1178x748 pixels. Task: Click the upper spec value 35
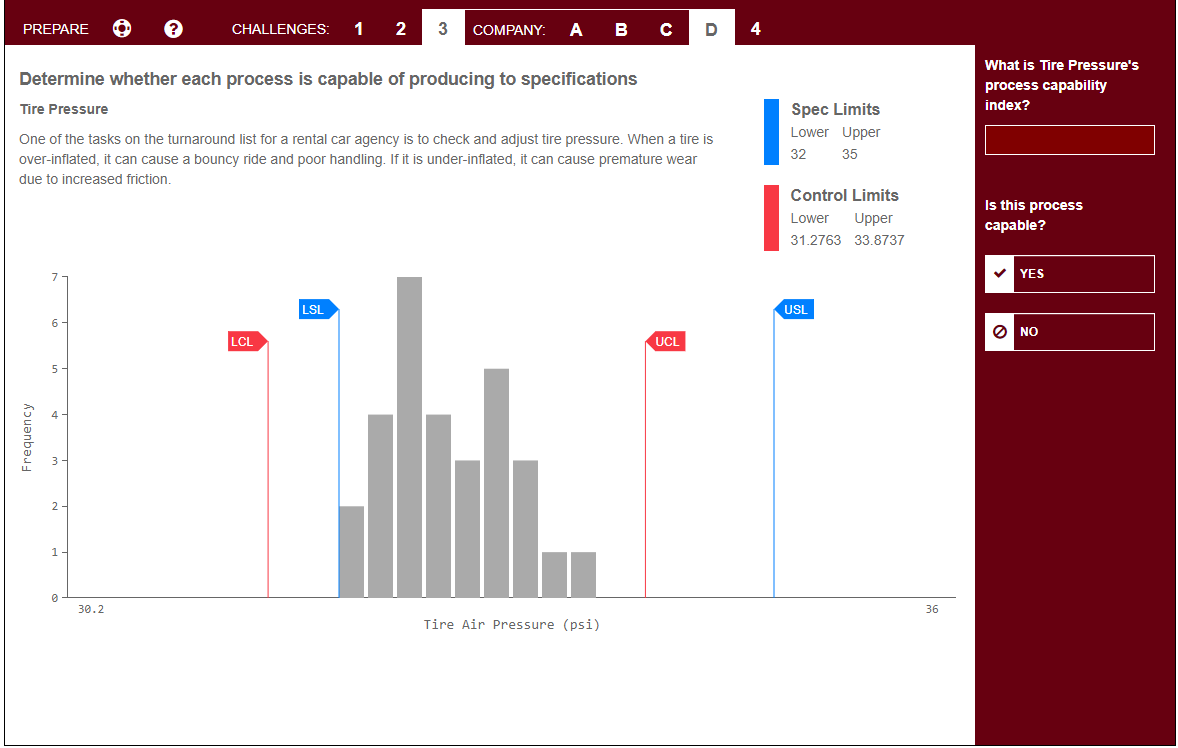tap(850, 154)
